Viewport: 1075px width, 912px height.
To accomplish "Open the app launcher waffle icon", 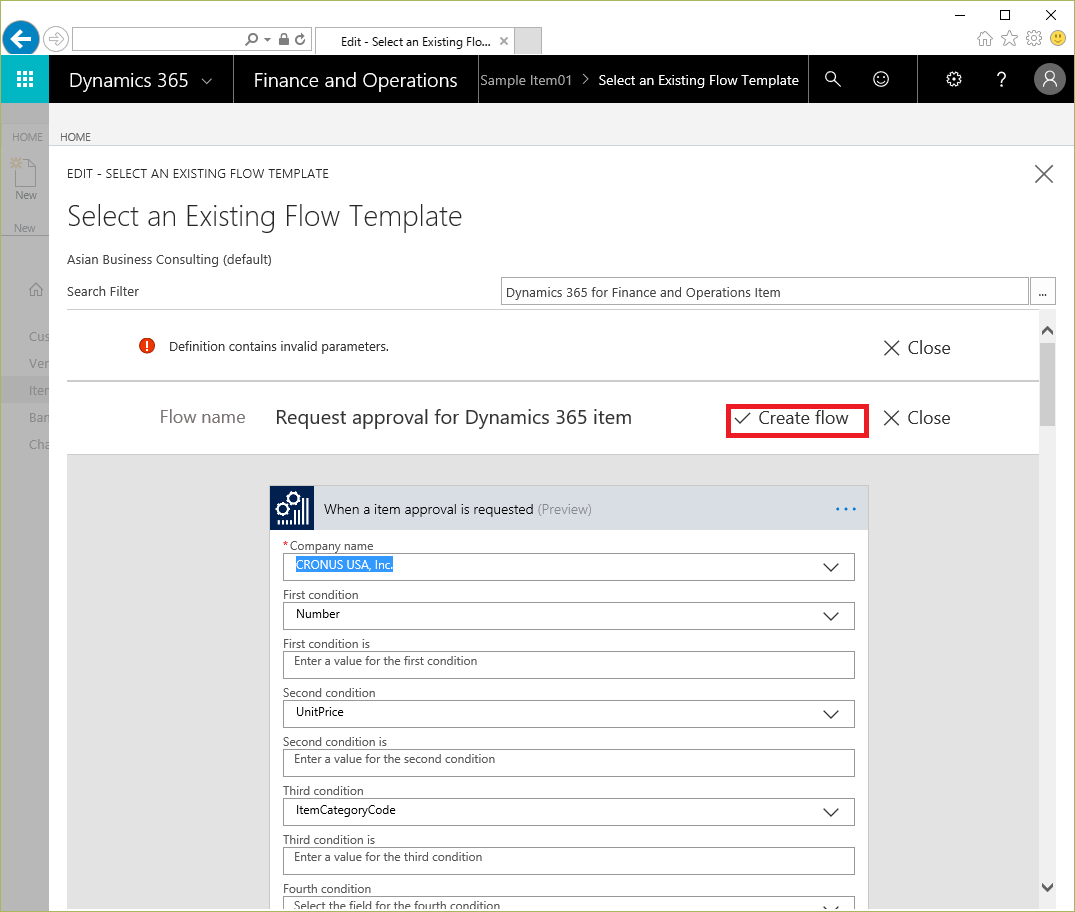I will pyautogui.click(x=25, y=80).
